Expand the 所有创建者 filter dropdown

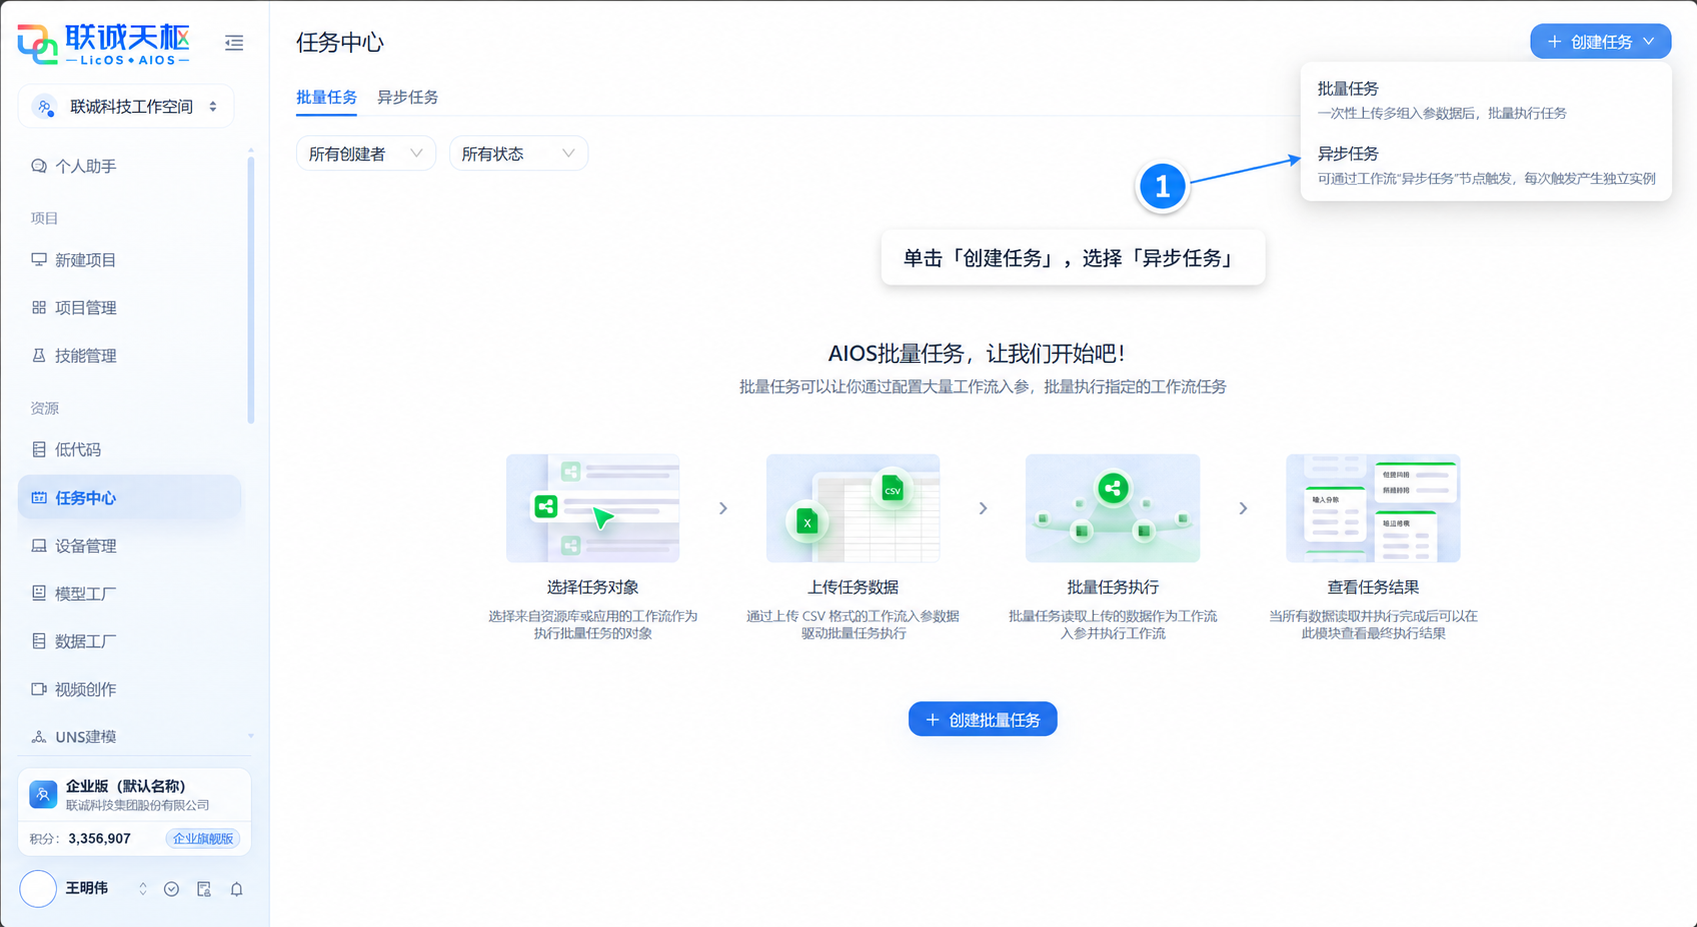(366, 154)
